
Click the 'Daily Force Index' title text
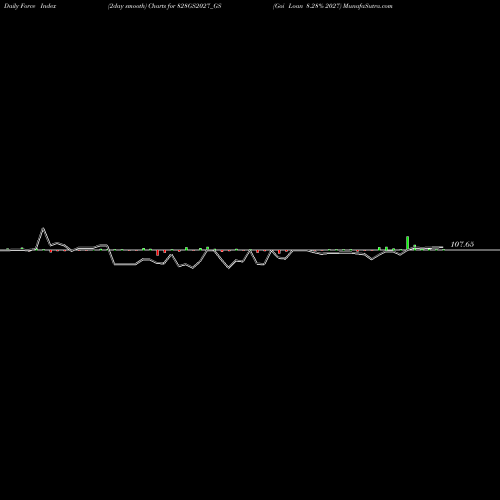(30, 6)
